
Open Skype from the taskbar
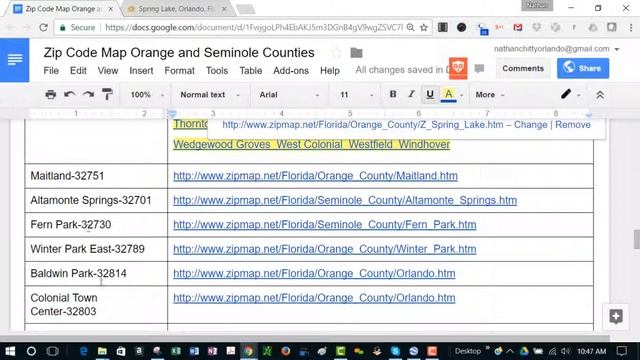tap(395, 351)
